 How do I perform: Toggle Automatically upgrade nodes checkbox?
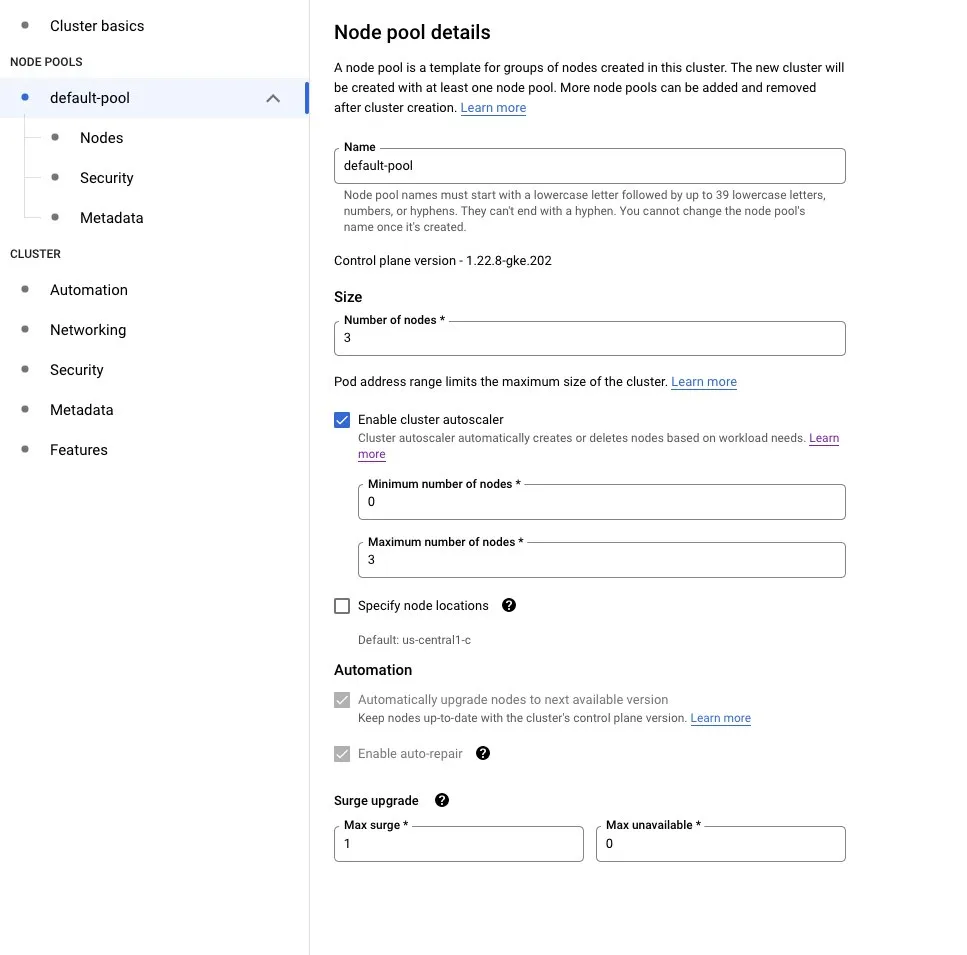point(342,700)
